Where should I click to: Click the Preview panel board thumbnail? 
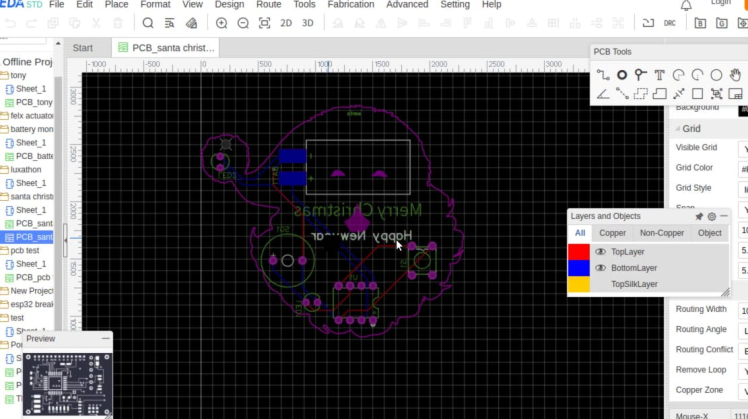click(x=68, y=383)
